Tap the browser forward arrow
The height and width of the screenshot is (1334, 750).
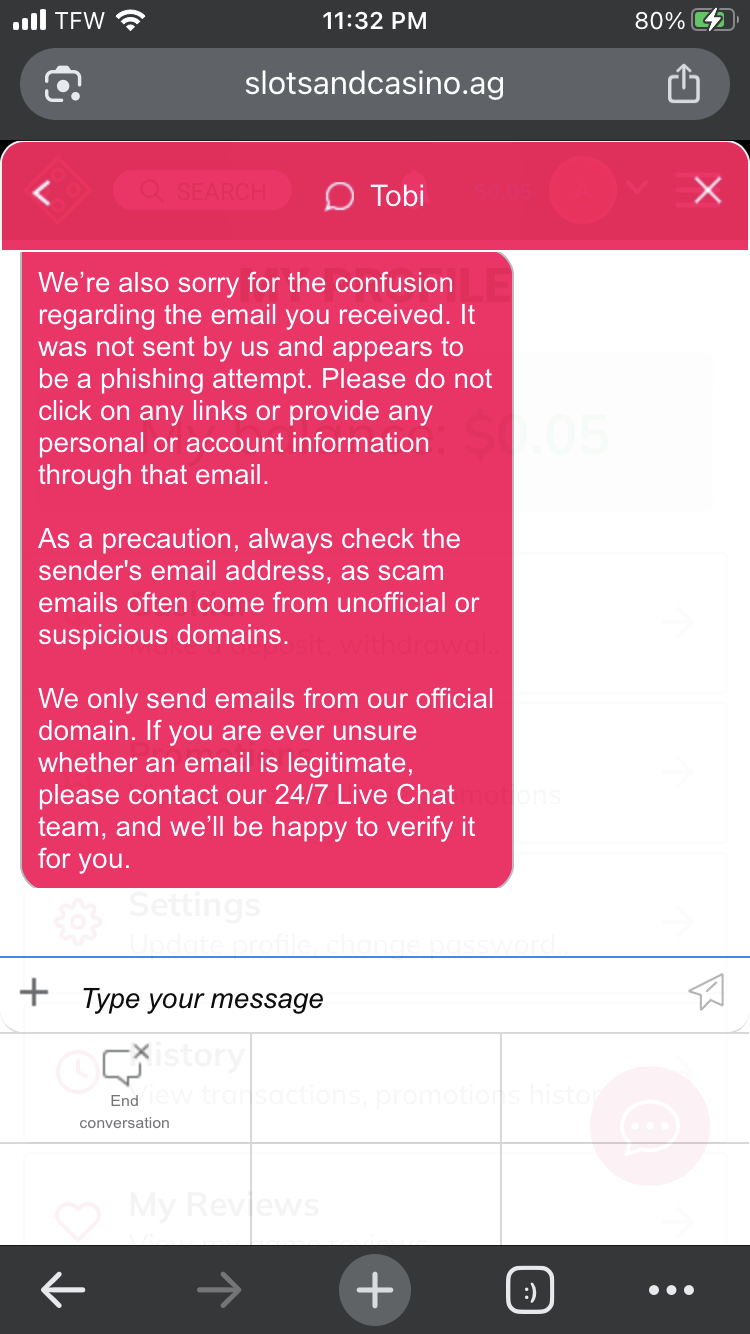[219, 1291]
